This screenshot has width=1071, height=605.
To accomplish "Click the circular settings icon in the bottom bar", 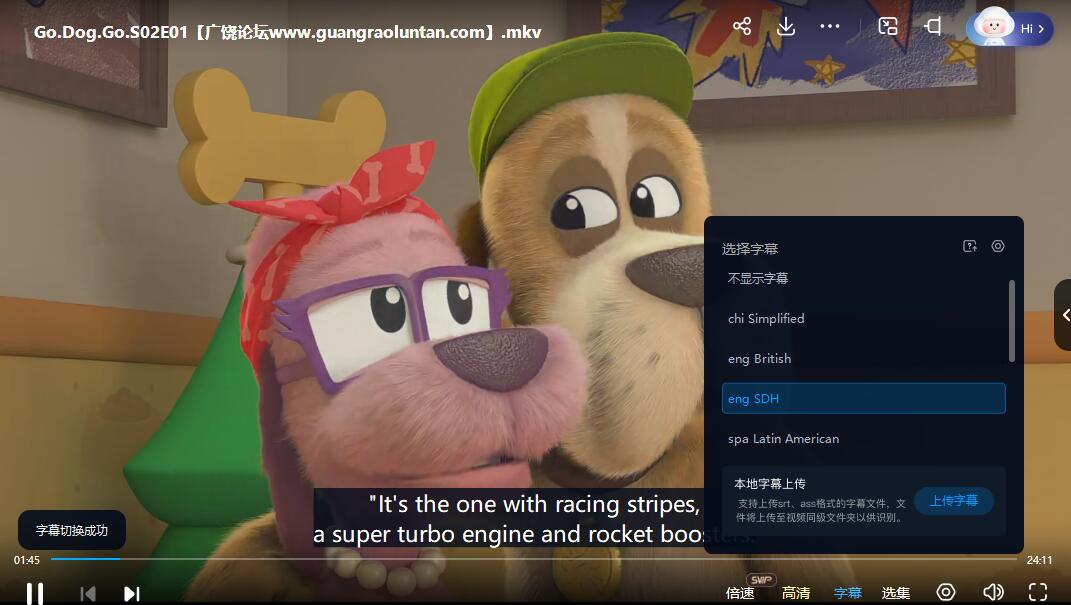I will point(946,592).
